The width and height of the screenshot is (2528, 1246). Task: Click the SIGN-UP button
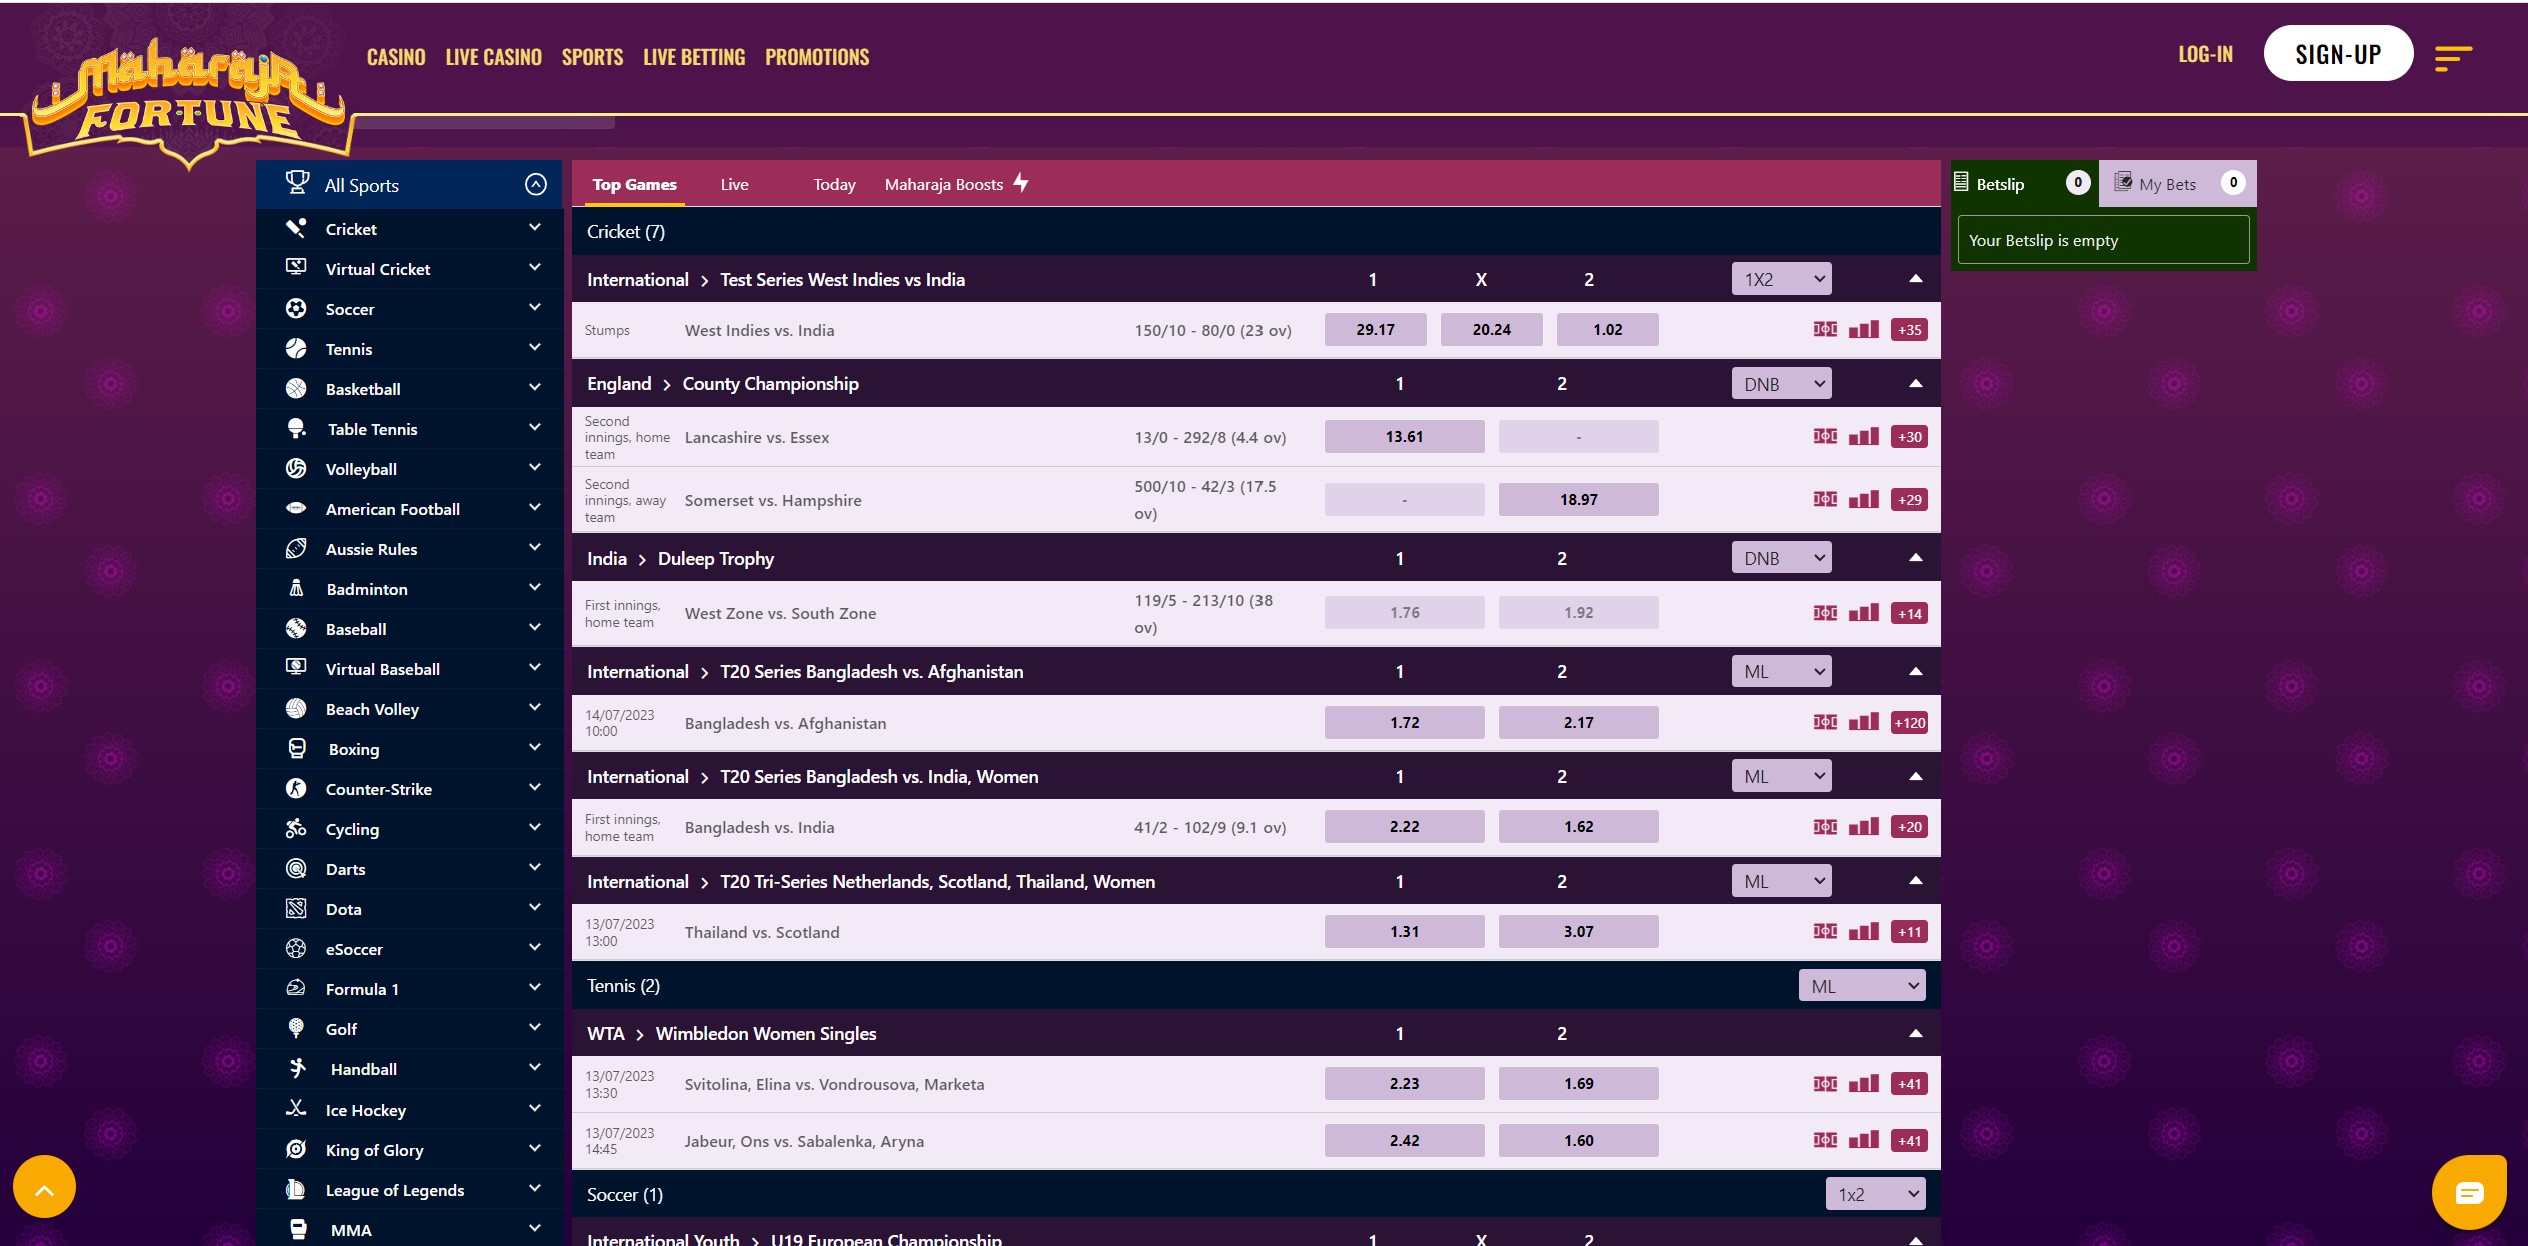tap(2338, 54)
